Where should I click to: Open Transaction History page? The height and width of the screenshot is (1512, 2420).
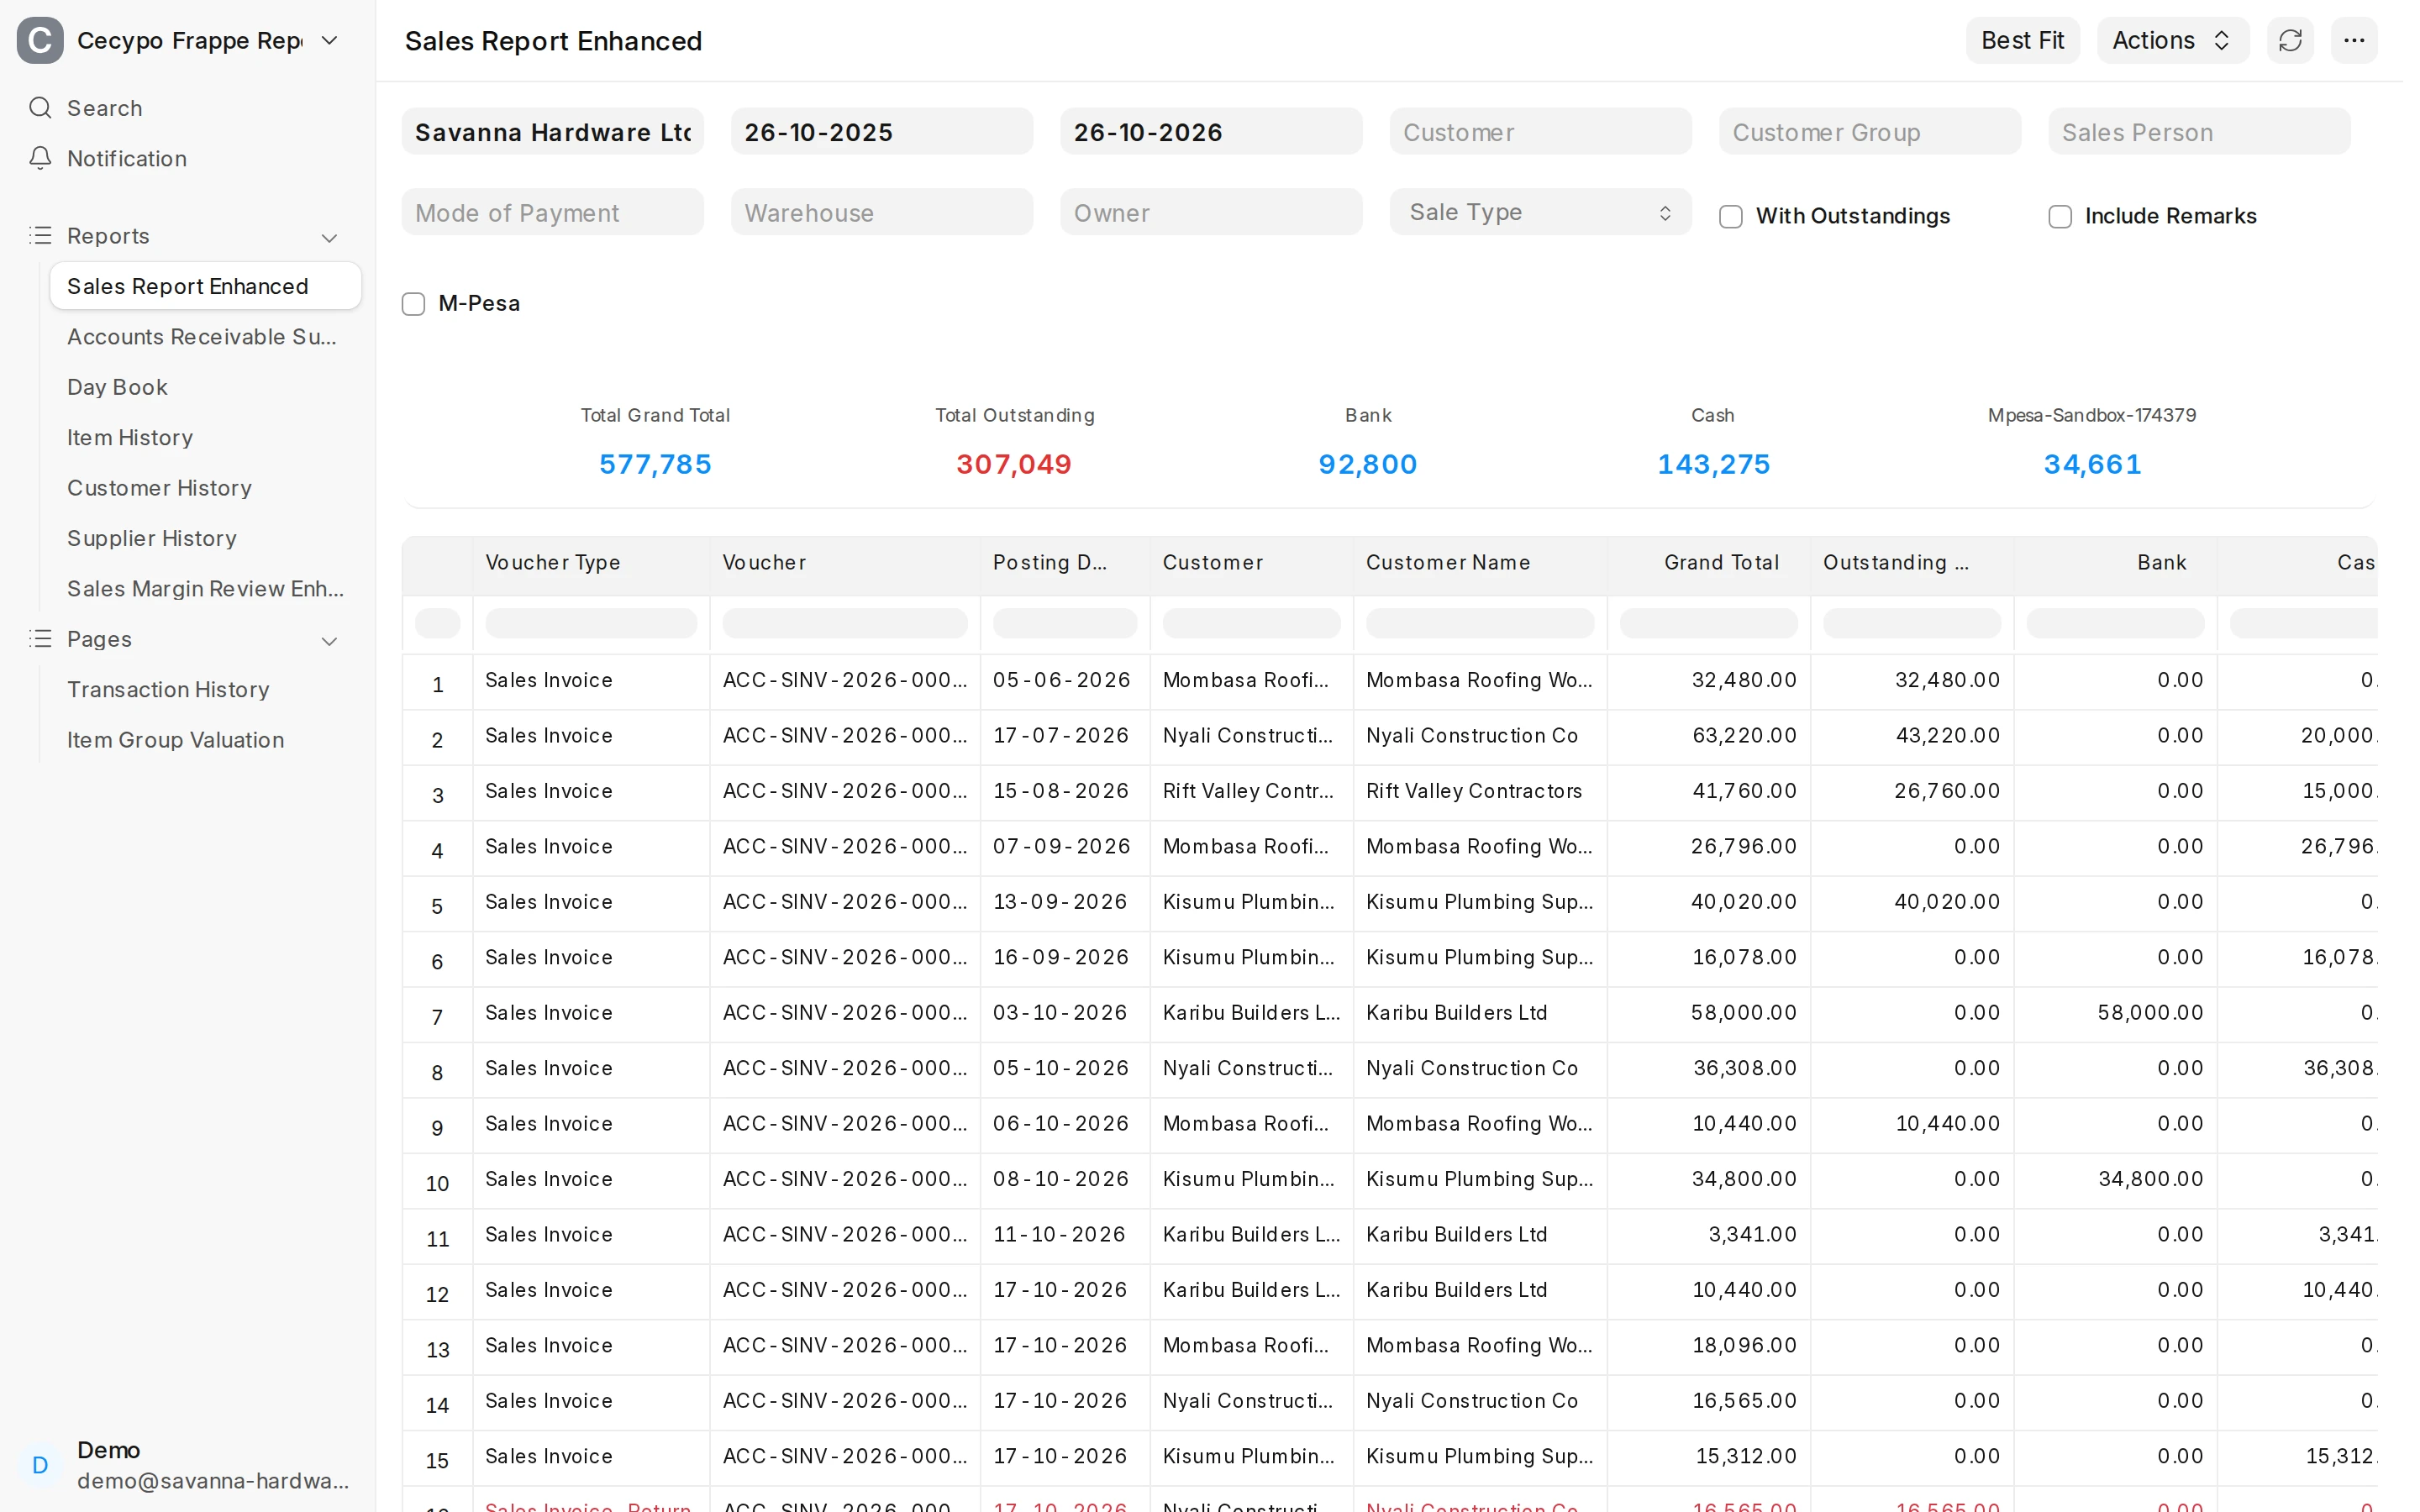(x=205, y=689)
